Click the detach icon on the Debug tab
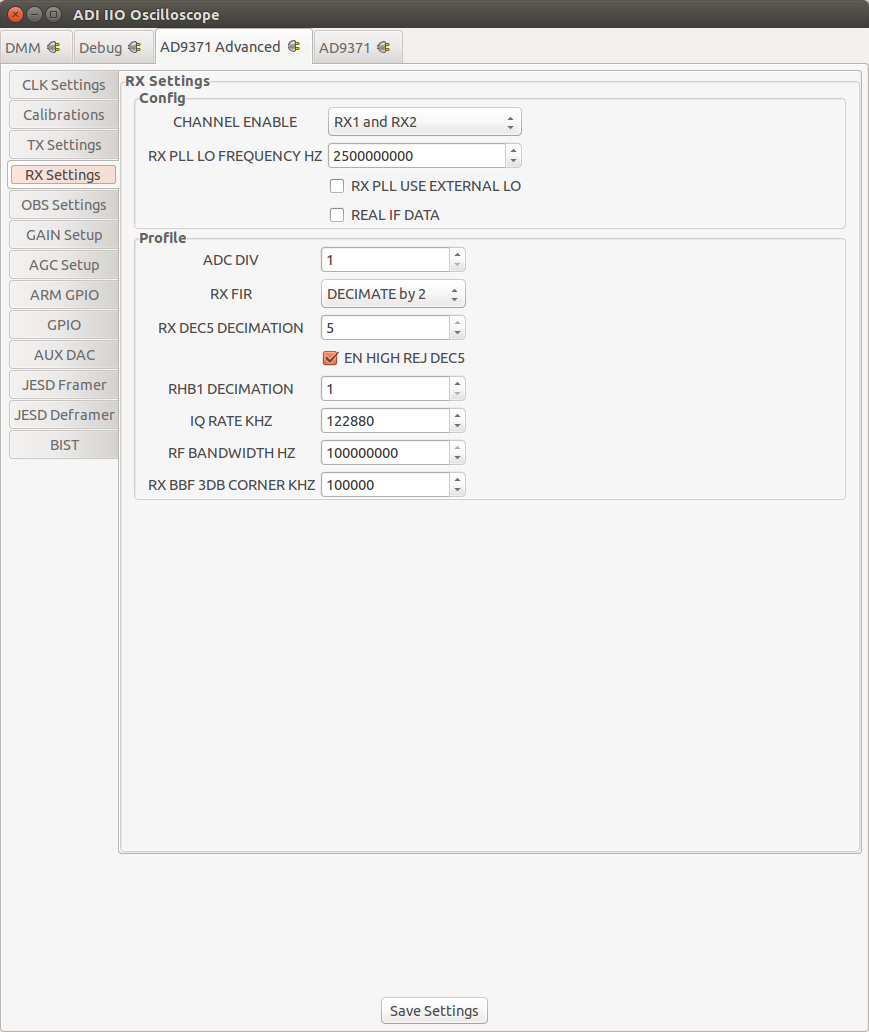Viewport: 869px width, 1032px height. tap(136, 47)
